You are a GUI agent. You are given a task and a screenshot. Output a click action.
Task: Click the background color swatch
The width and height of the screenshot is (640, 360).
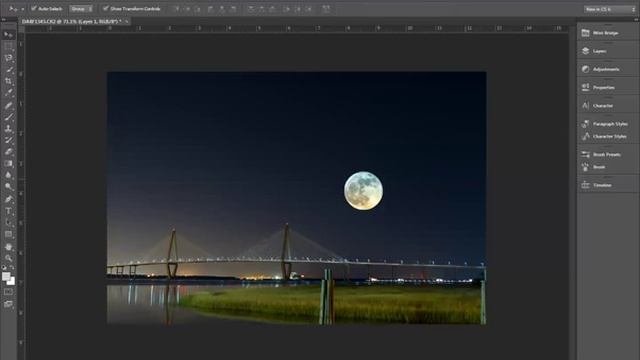coord(11,282)
